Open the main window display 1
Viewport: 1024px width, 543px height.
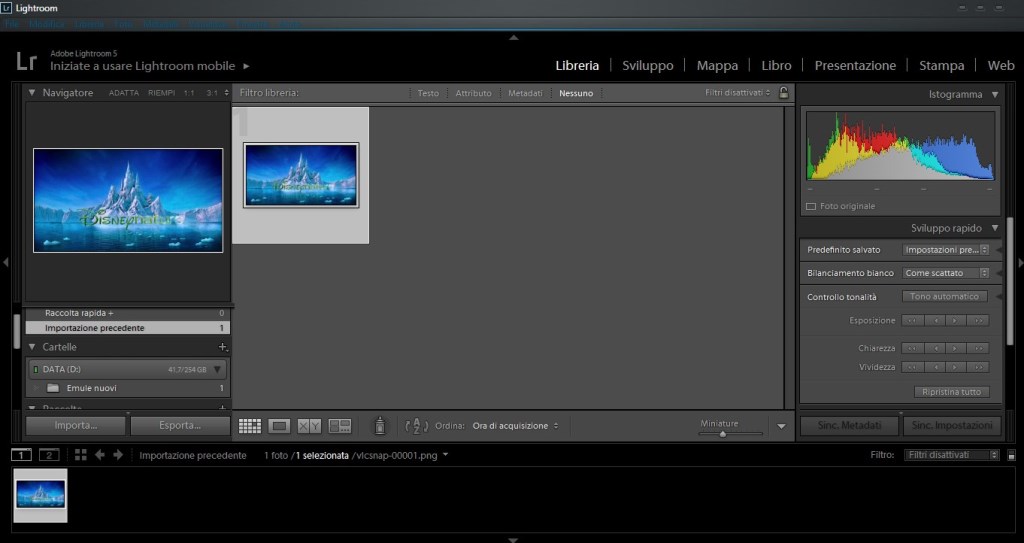(22, 455)
